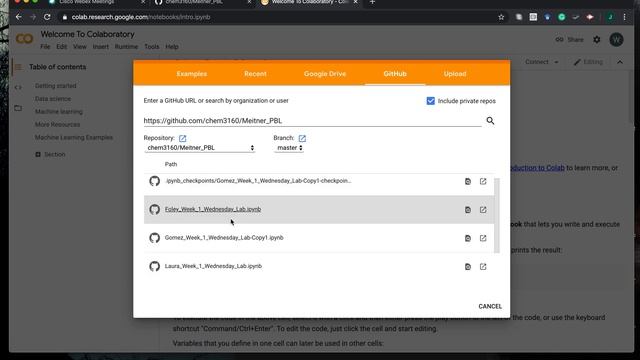The height and width of the screenshot is (360, 640).
Task: Open Laura_Week_1_Wednesday_Lab.ipynb
Action: coord(213,266)
